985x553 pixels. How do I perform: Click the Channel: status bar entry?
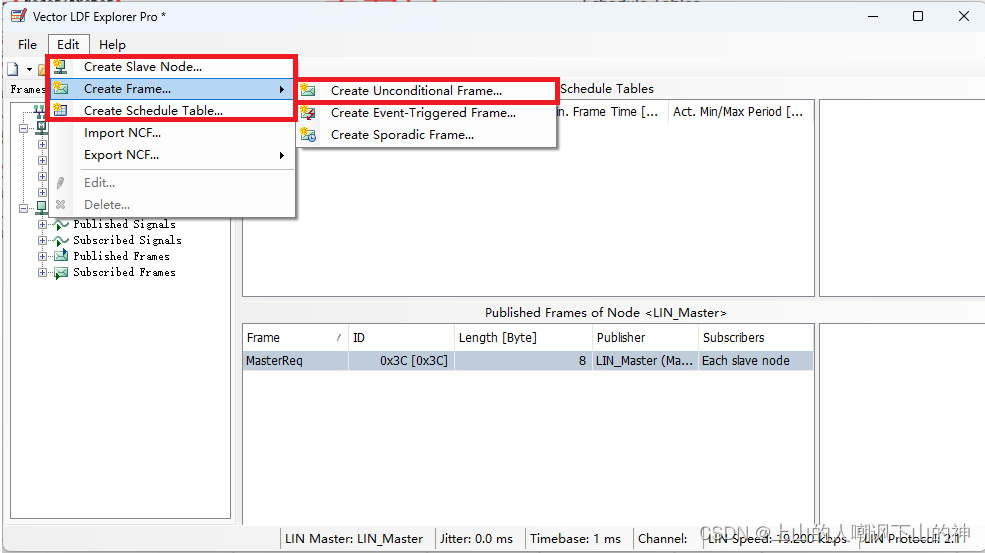663,539
